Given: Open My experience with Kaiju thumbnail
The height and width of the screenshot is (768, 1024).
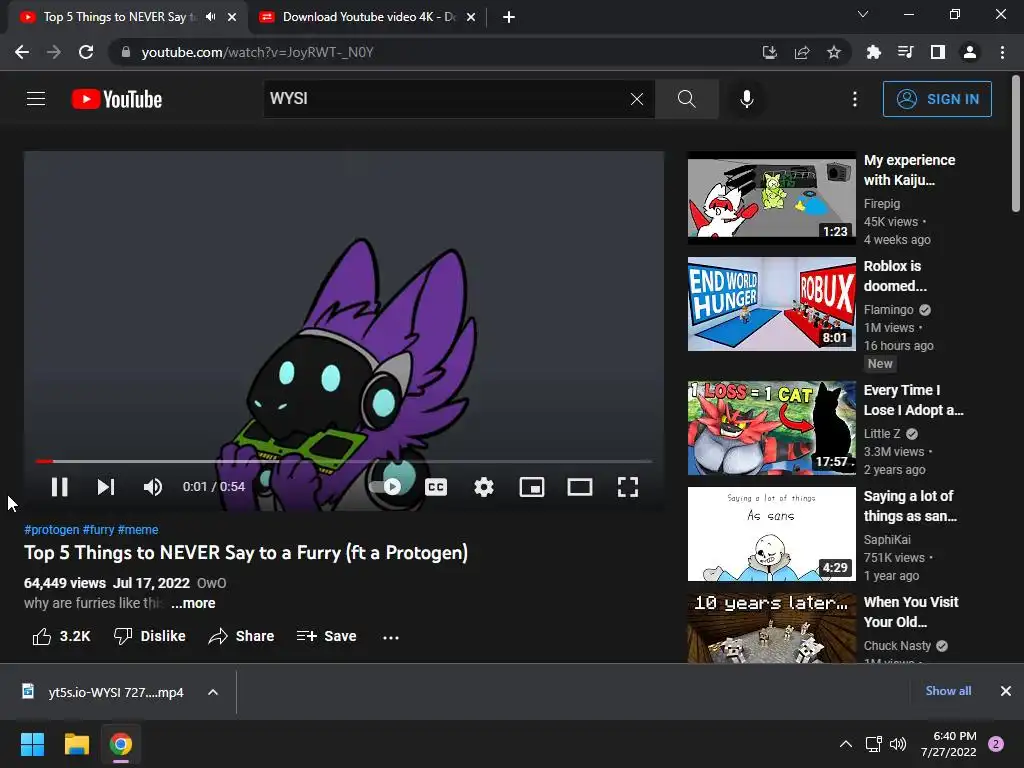Looking at the screenshot, I should click(771, 198).
